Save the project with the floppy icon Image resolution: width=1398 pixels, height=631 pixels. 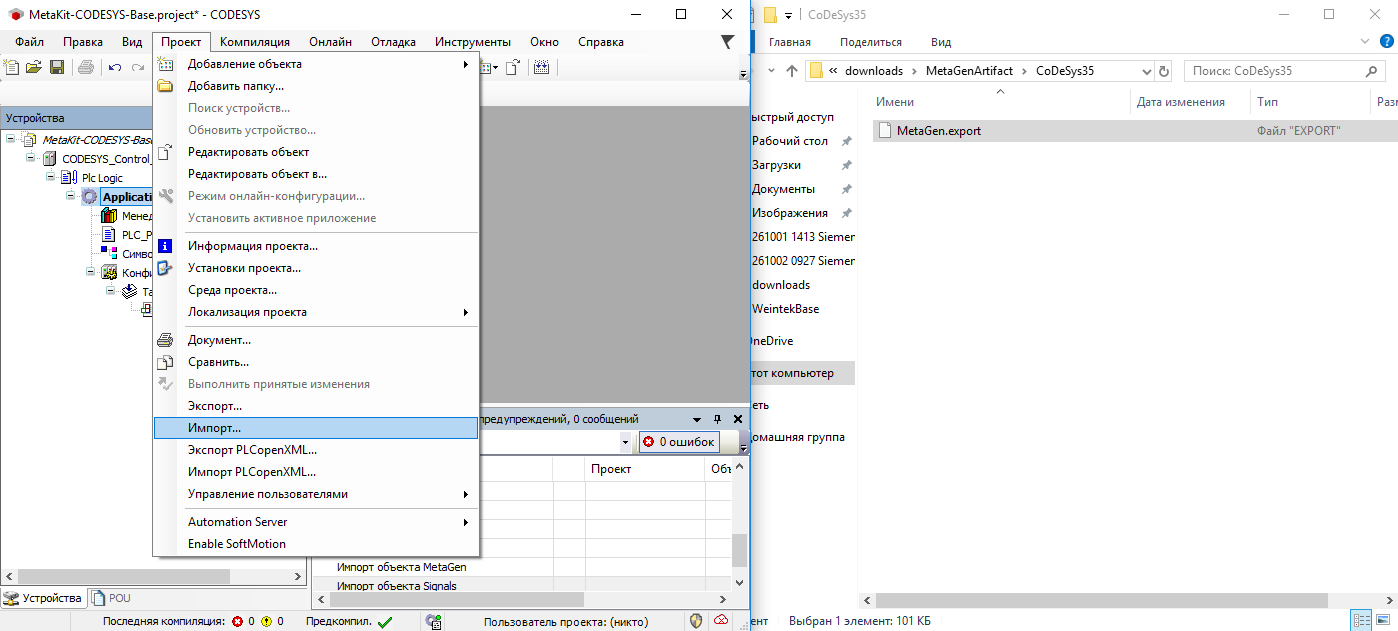[57, 67]
